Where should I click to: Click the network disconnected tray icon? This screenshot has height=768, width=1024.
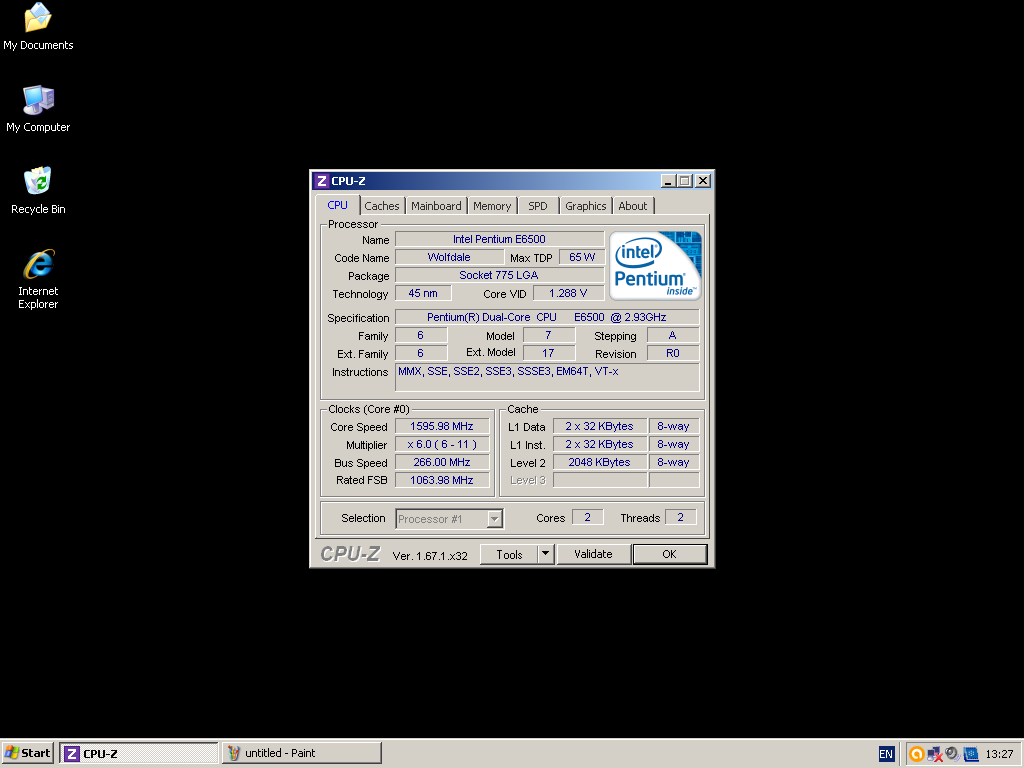tap(935, 754)
